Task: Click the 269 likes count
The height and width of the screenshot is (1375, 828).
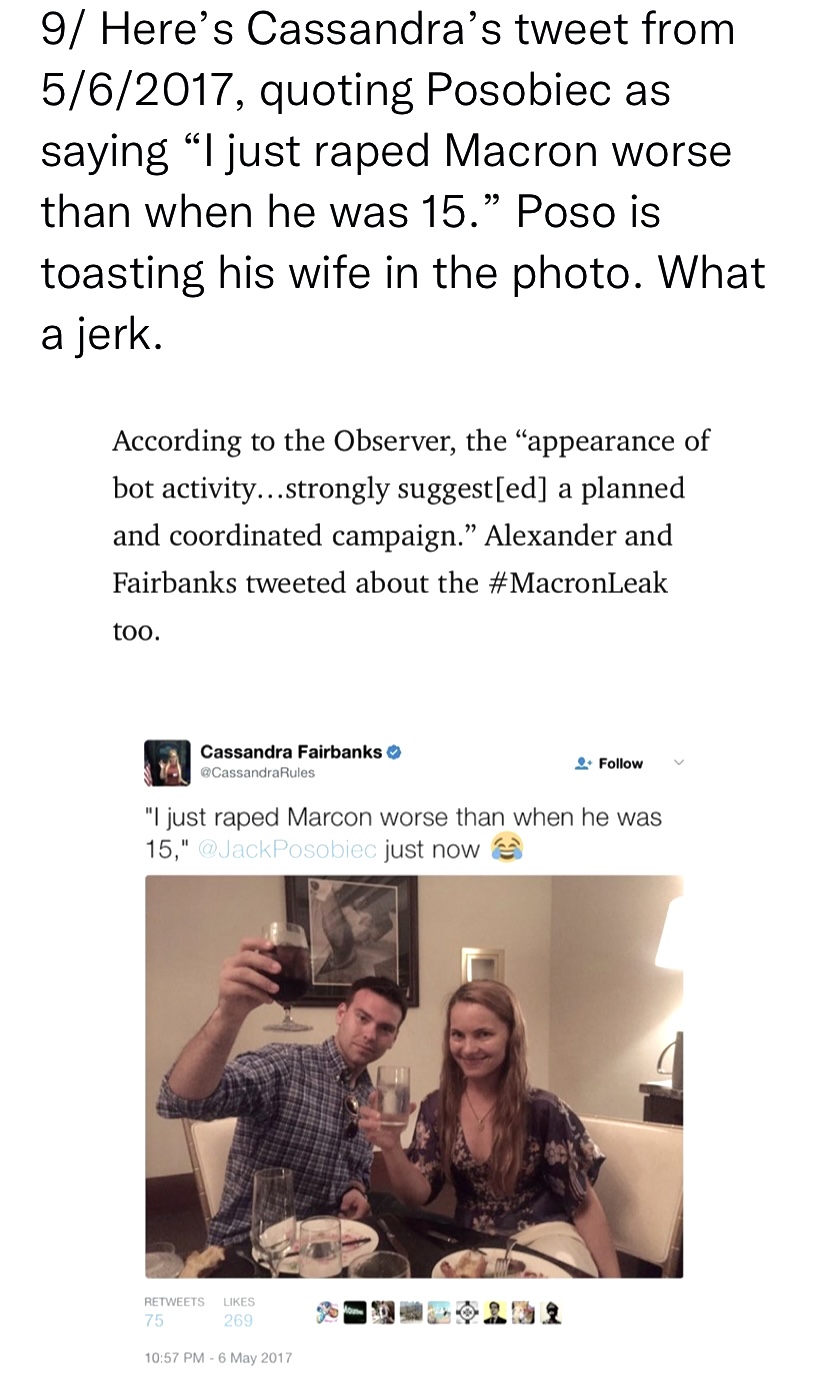Action: coord(238,1320)
